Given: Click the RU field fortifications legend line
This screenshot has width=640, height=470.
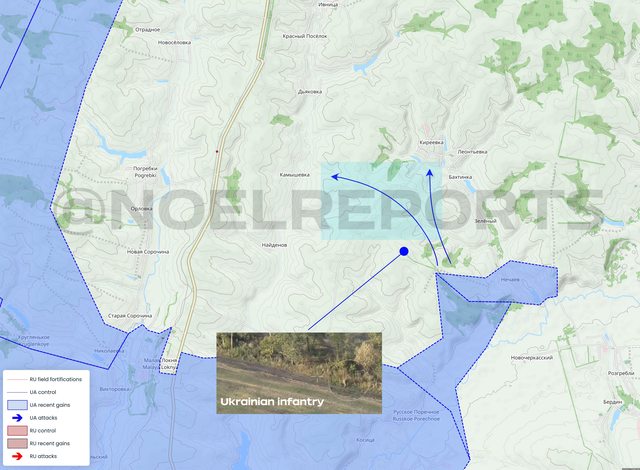Looking at the screenshot, I should (x=17, y=379).
